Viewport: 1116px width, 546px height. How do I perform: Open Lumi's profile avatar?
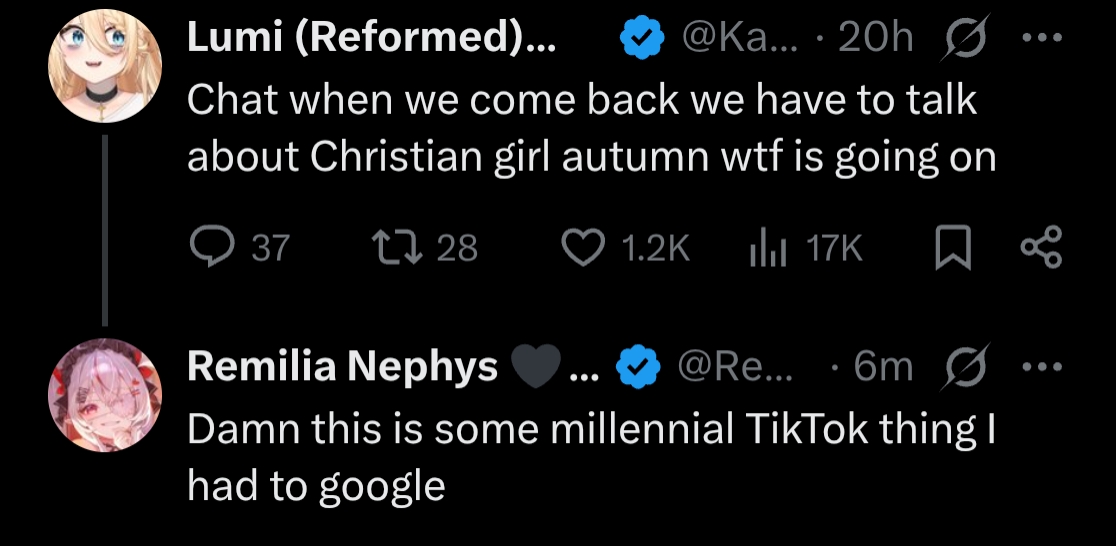tap(105, 65)
